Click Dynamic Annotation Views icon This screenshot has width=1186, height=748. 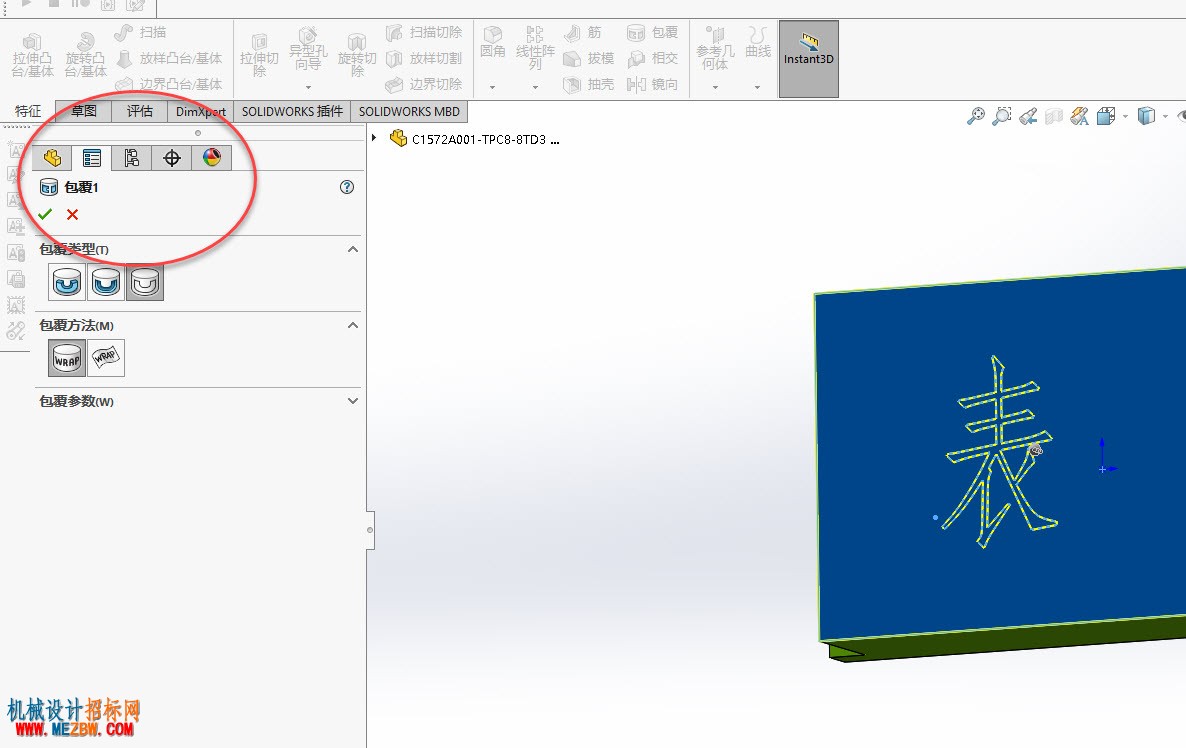click(1079, 116)
